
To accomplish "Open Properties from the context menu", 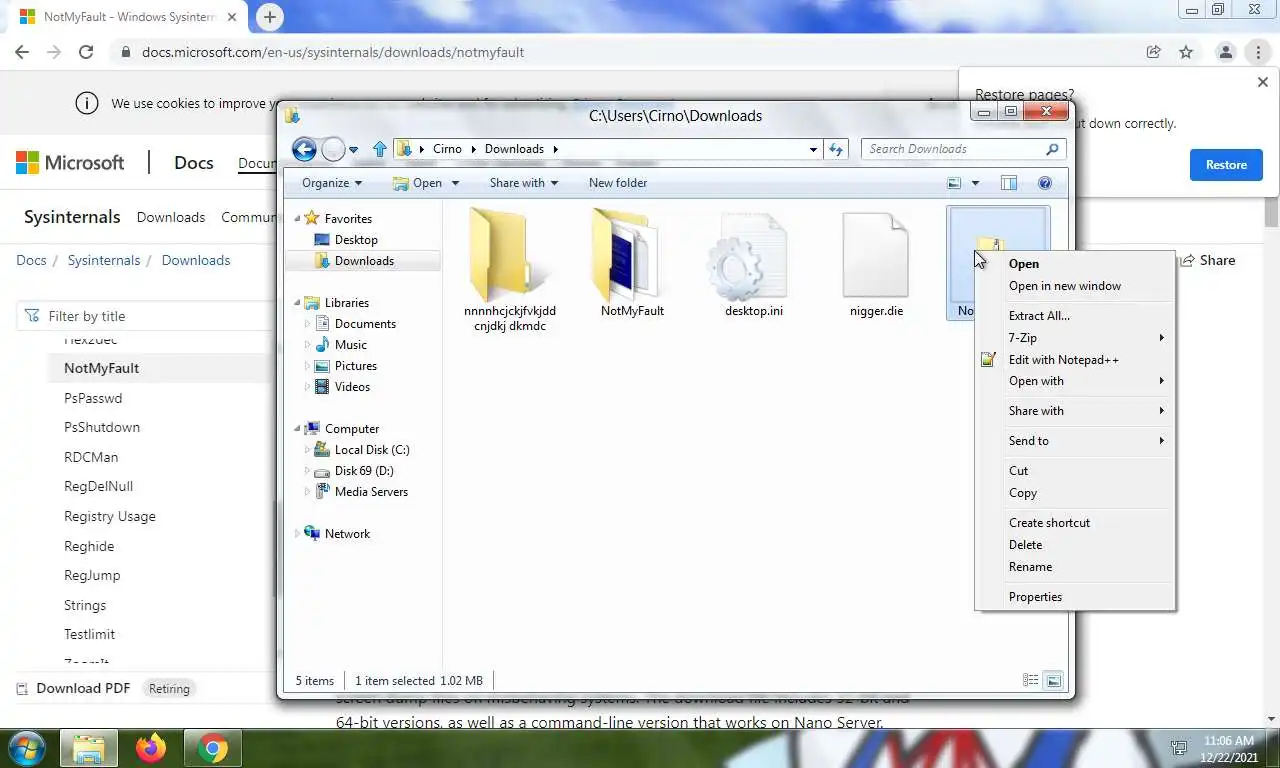I will [x=1075, y=597].
